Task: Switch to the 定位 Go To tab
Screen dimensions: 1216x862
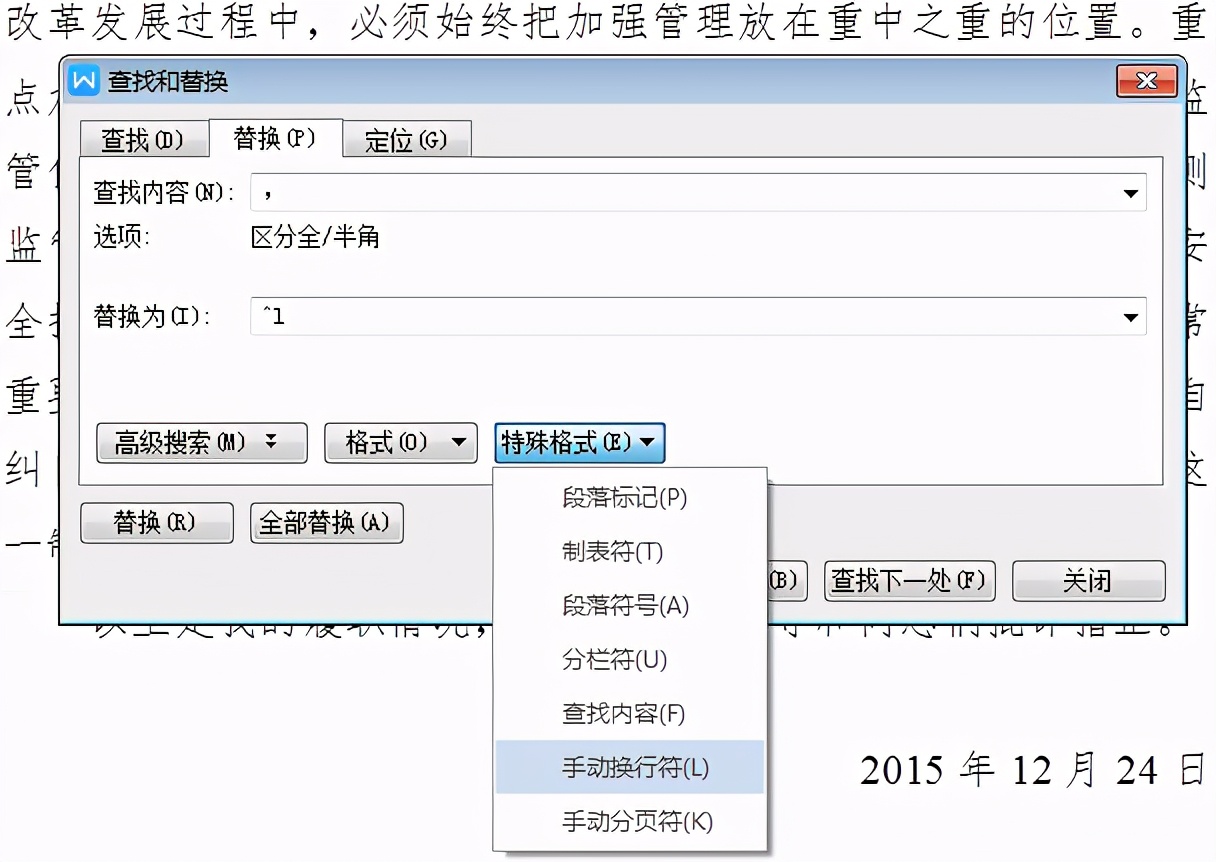Action: (x=406, y=139)
